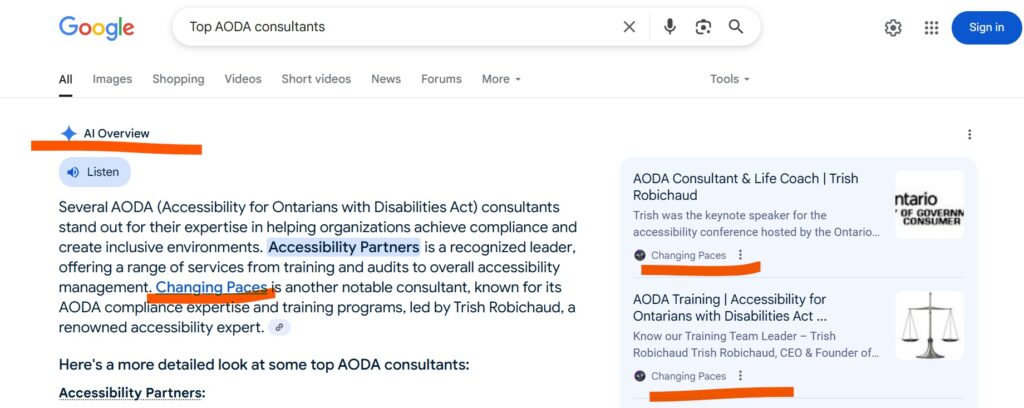Click into the search input field

click(x=398, y=27)
